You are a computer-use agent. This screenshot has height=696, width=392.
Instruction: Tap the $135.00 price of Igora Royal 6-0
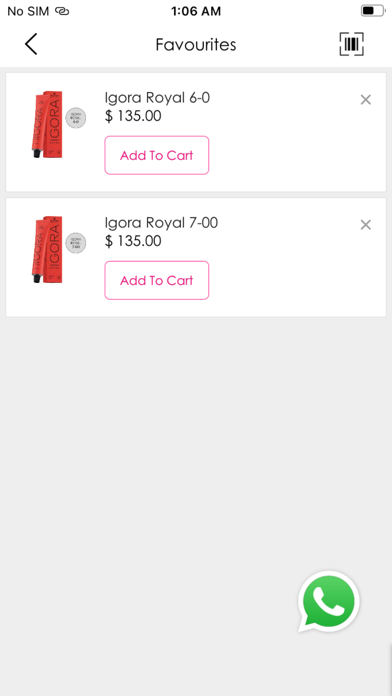(133, 116)
